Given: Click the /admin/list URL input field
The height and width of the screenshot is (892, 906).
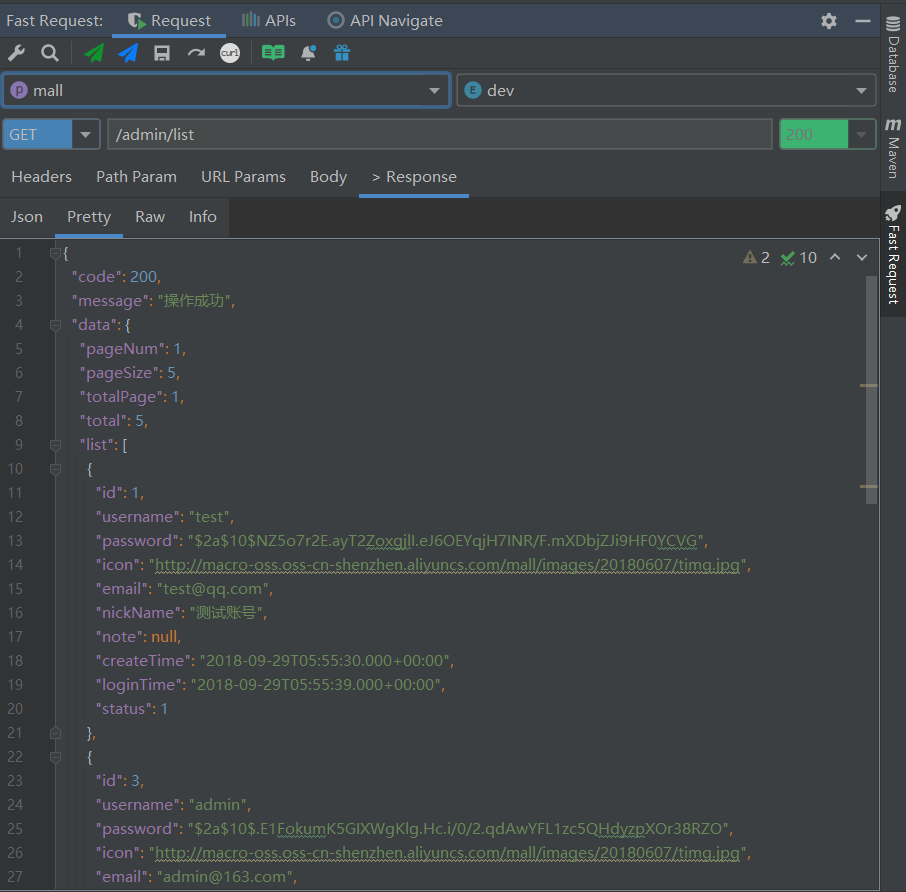Looking at the screenshot, I should point(438,135).
